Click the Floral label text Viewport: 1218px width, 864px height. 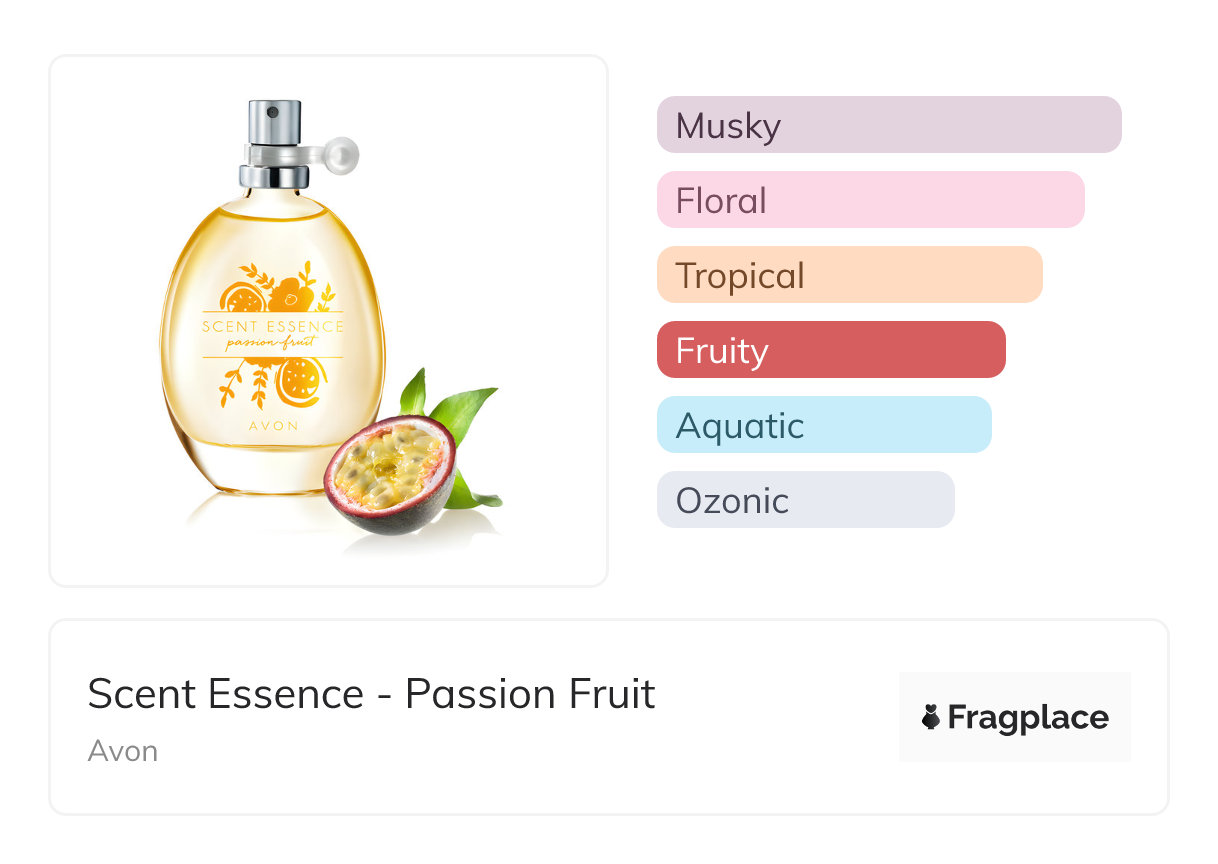[721, 201]
